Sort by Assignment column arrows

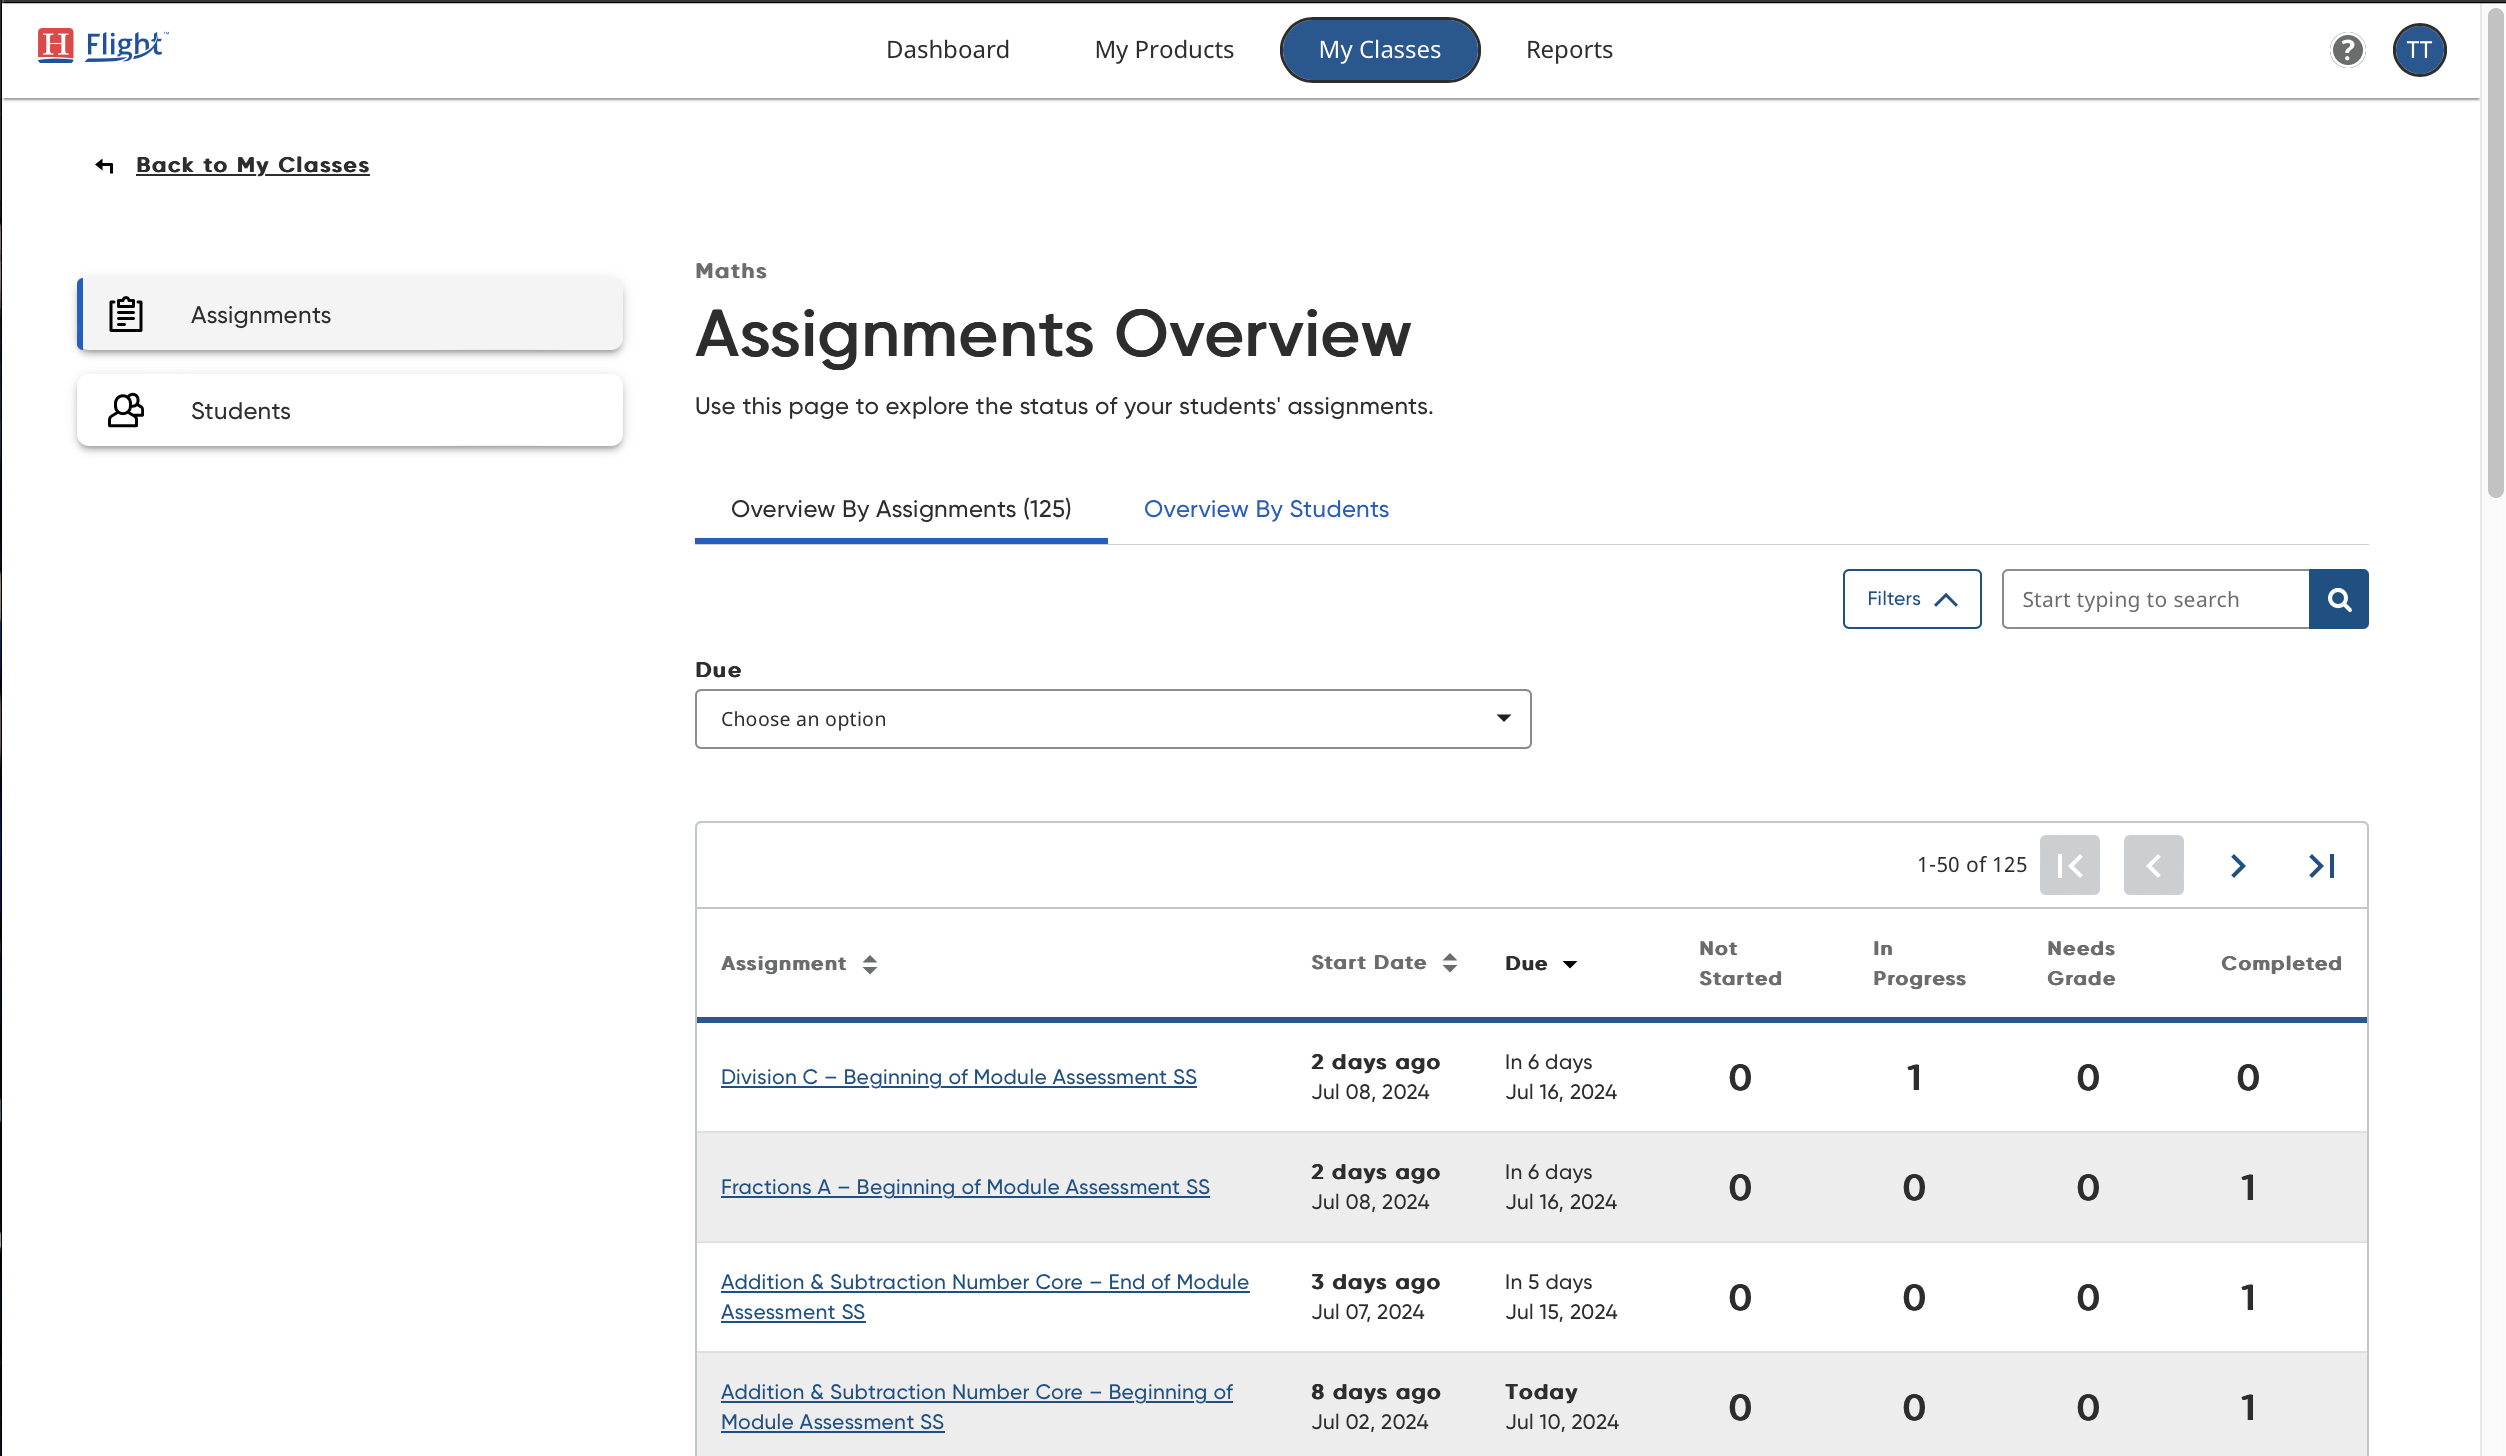[870, 963]
